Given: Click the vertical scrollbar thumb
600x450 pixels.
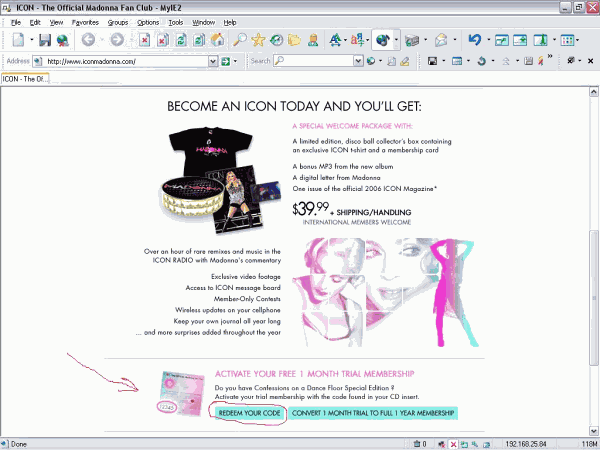Looking at the screenshot, I should pos(593,298).
